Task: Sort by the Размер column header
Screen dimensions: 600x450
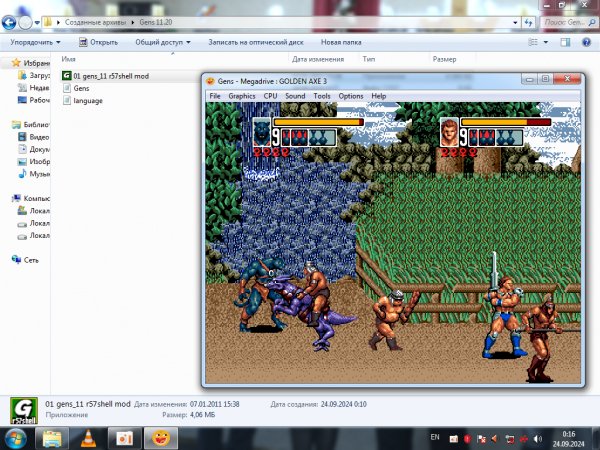Action: pos(444,59)
